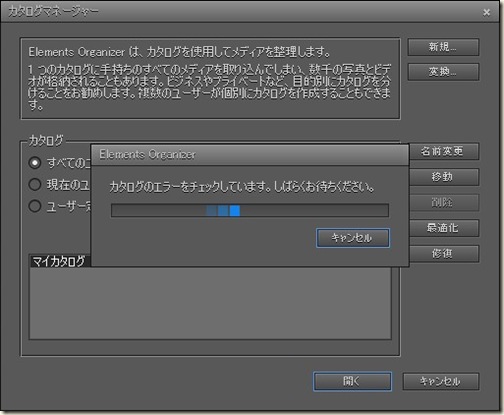This screenshot has height=415, width=504.
Task: Click the 最適化 button
Action: tap(444, 228)
